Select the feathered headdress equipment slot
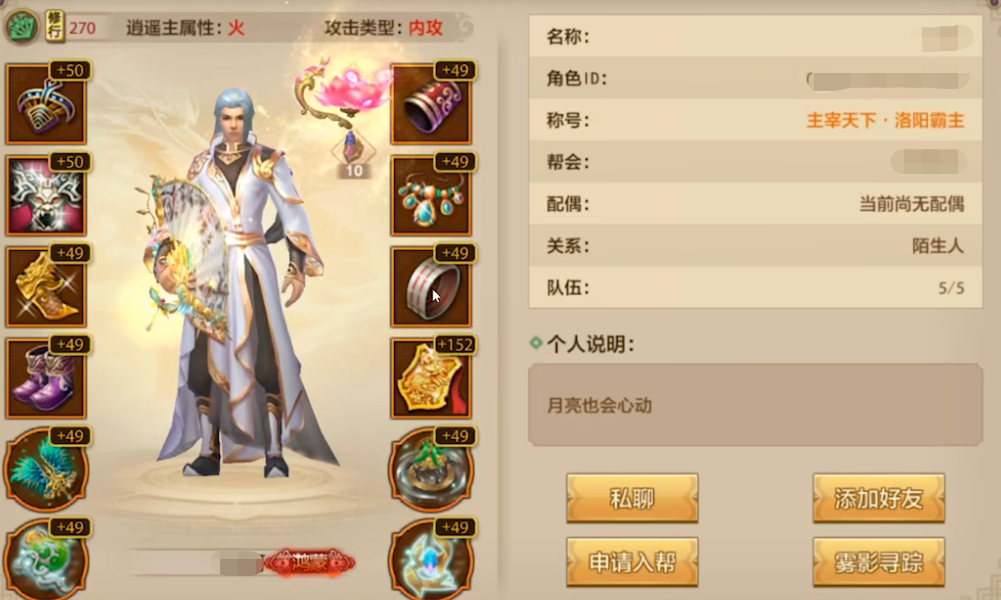 [x=46, y=103]
